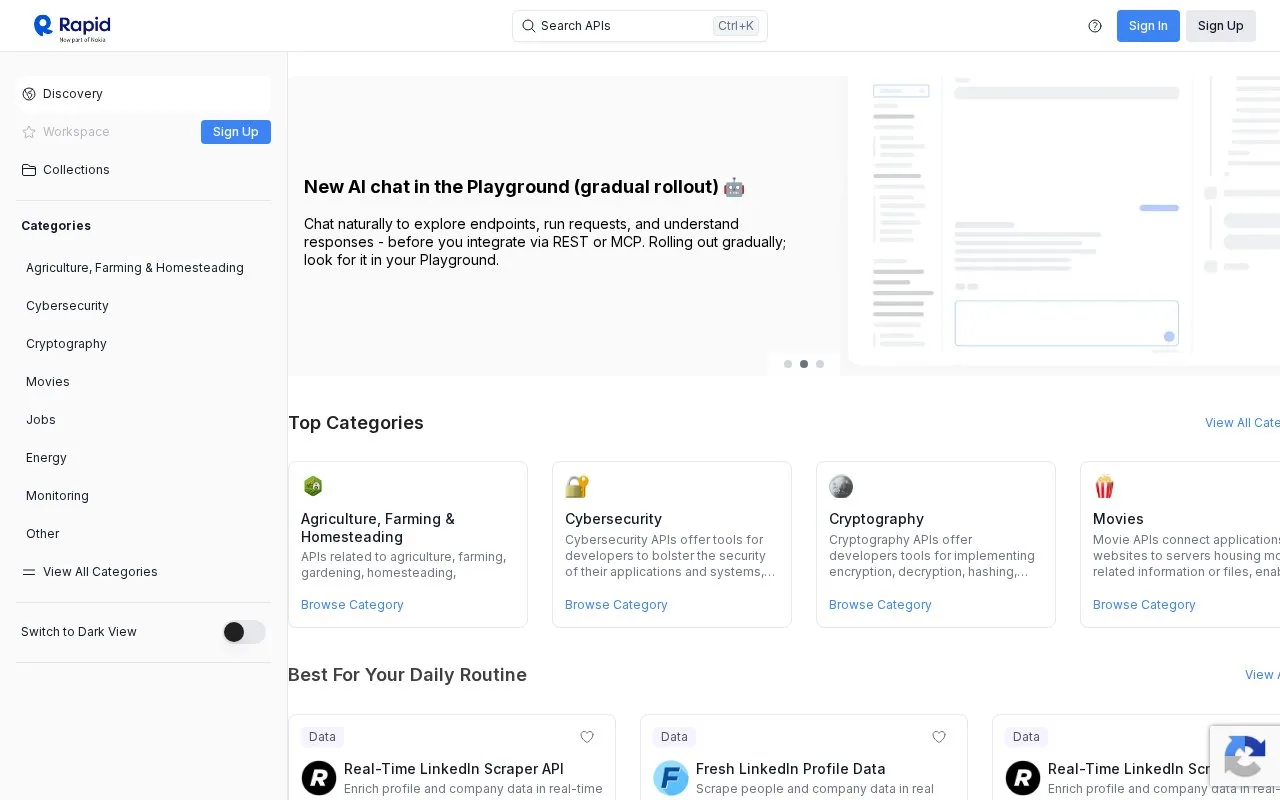Click the Real-Time LinkedIn Scraper API logo
1280x800 pixels.
click(x=319, y=778)
